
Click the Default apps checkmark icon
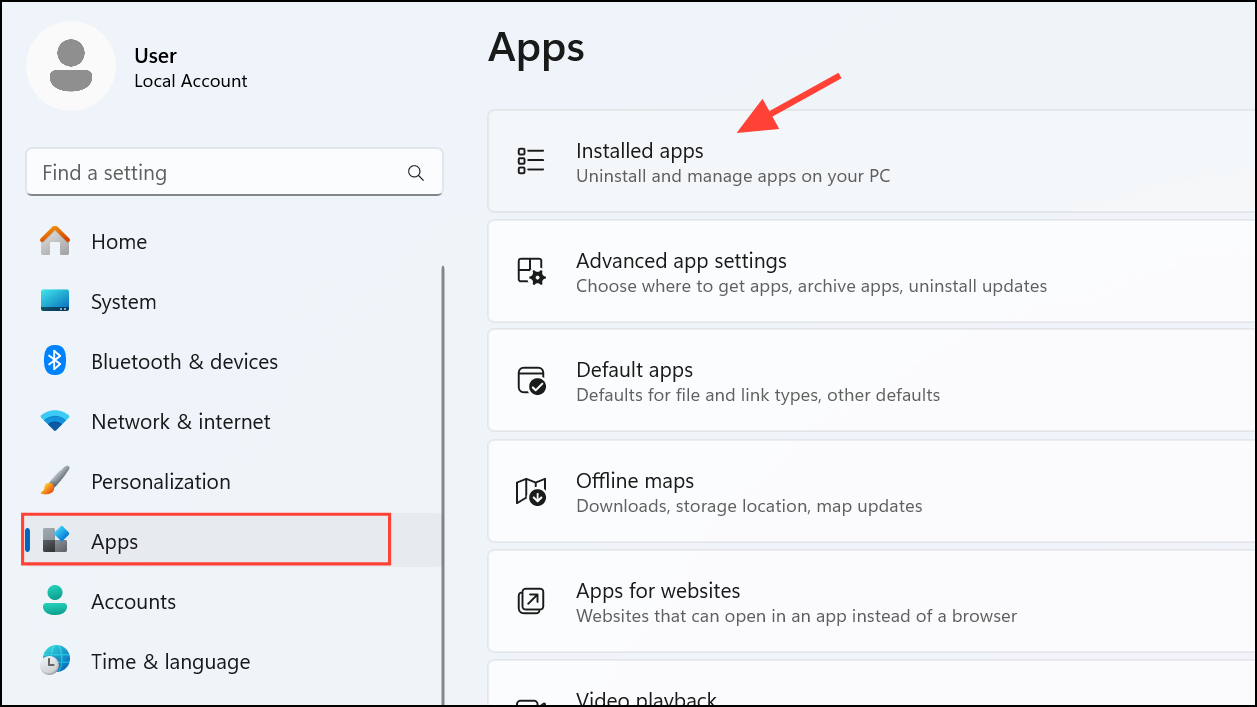(x=531, y=381)
